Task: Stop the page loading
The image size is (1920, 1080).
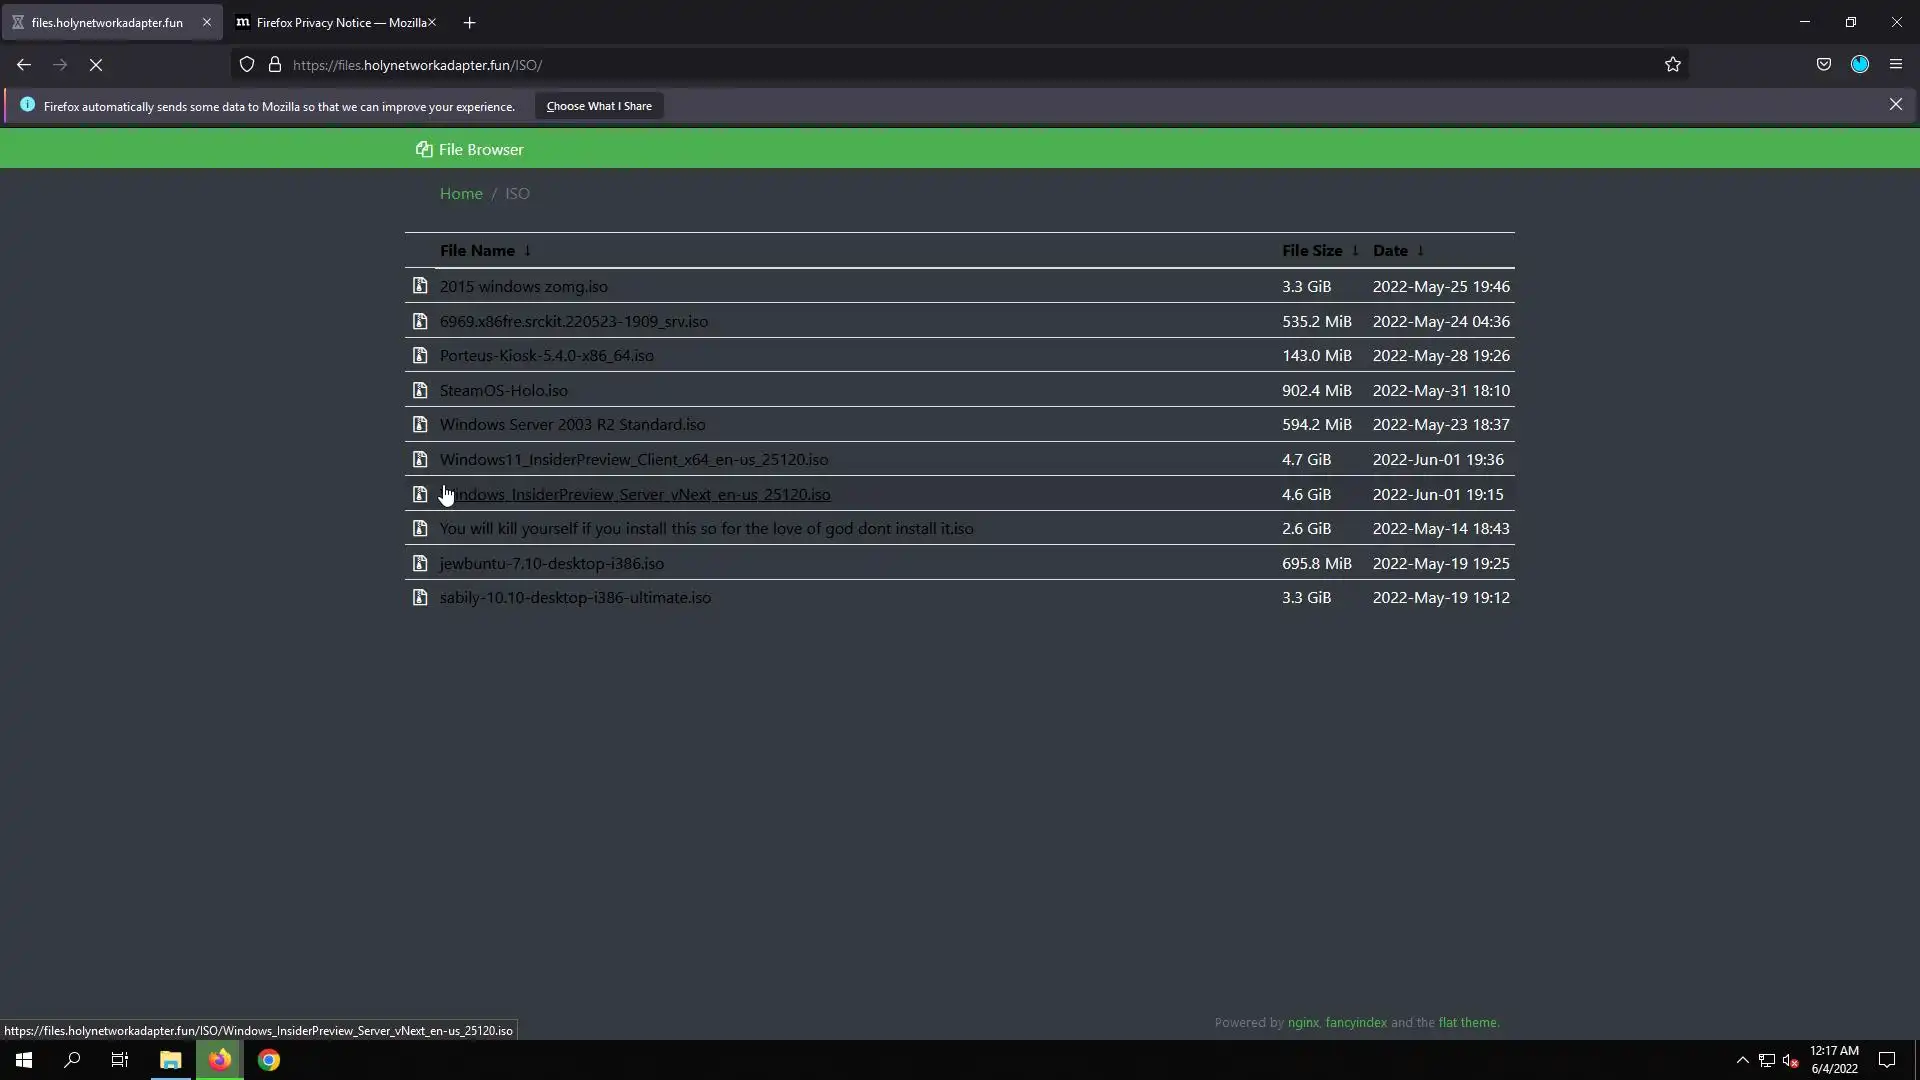Action: click(96, 65)
